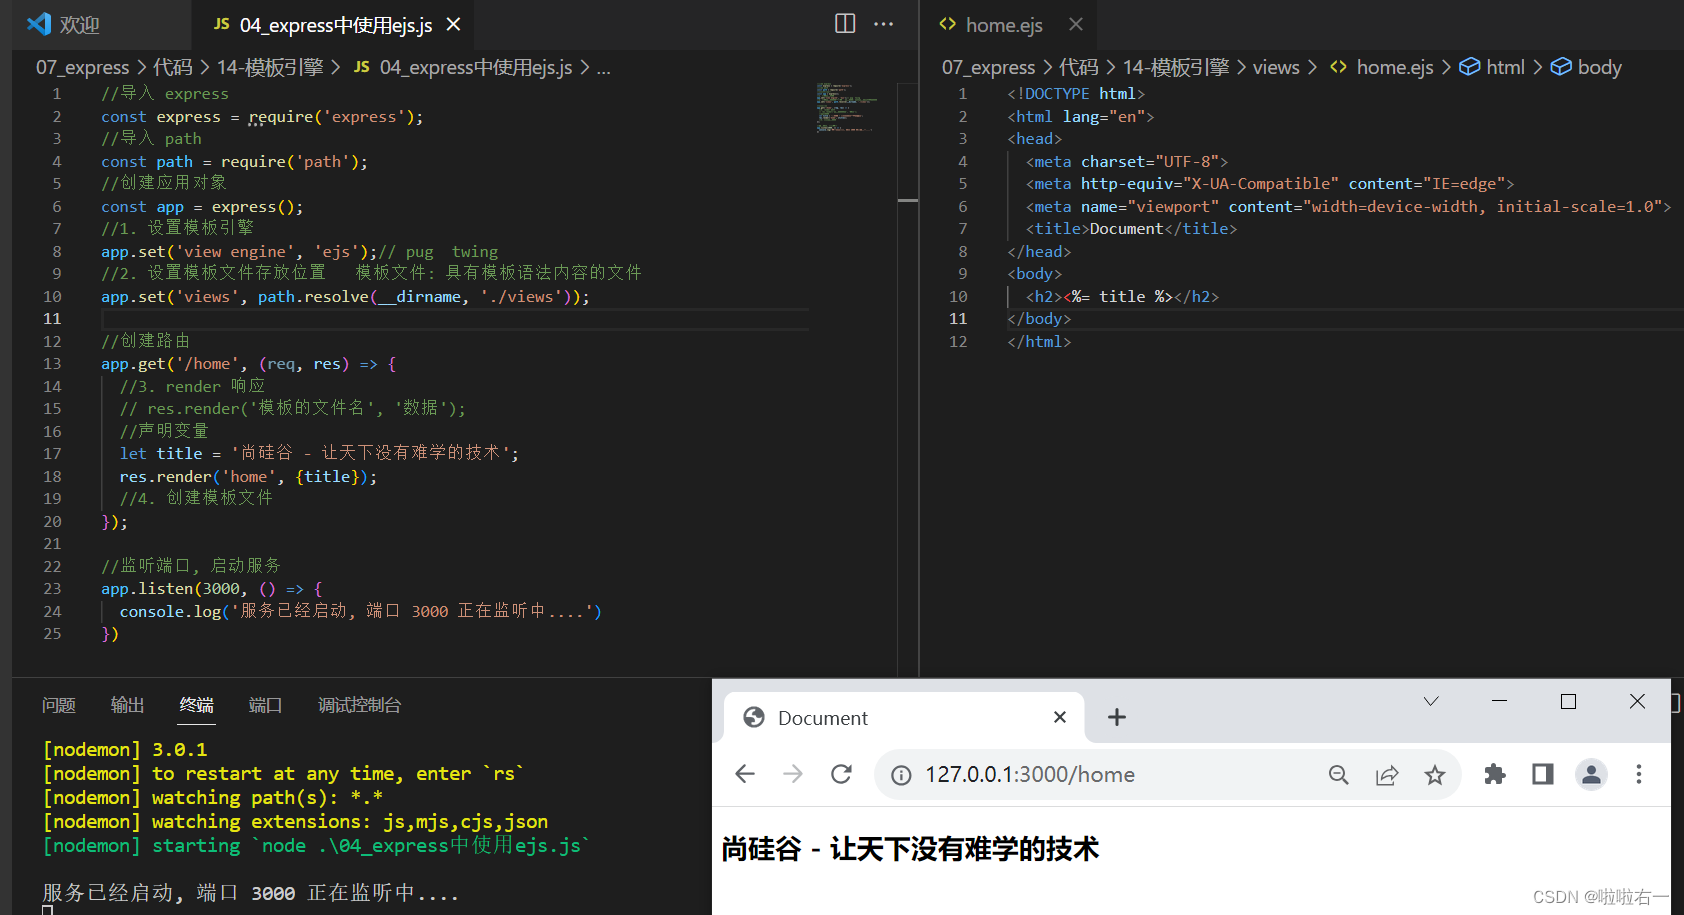Image resolution: width=1684 pixels, height=915 pixels.
Task: Click the split editor icon
Action: 845,24
